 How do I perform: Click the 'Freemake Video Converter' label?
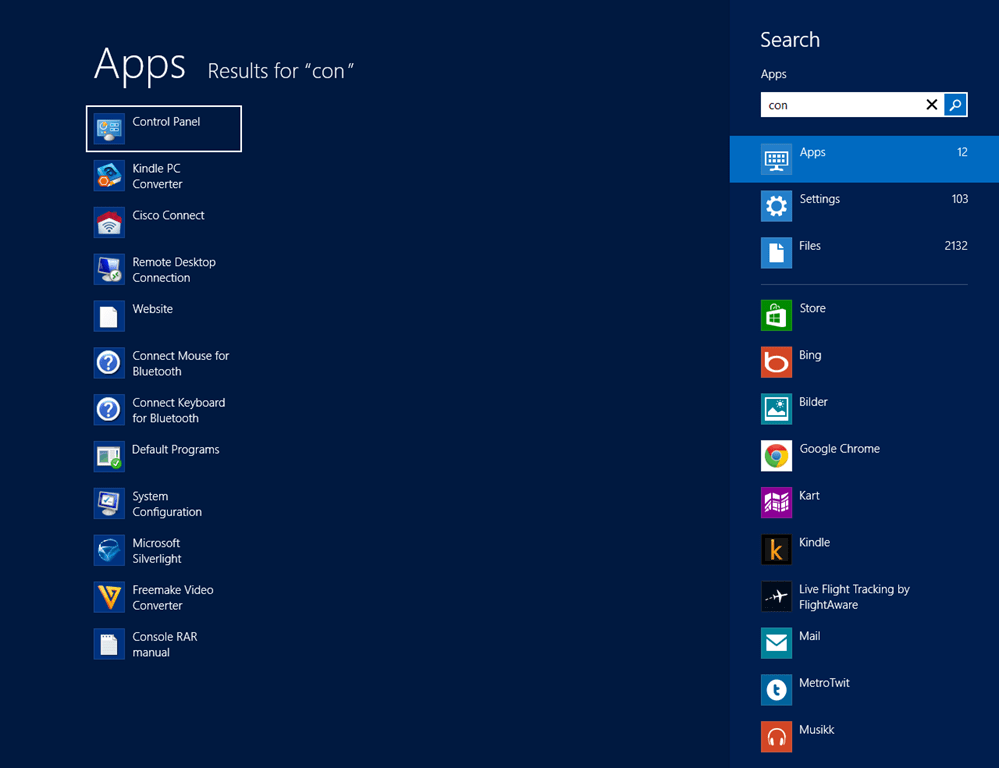(173, 598)
